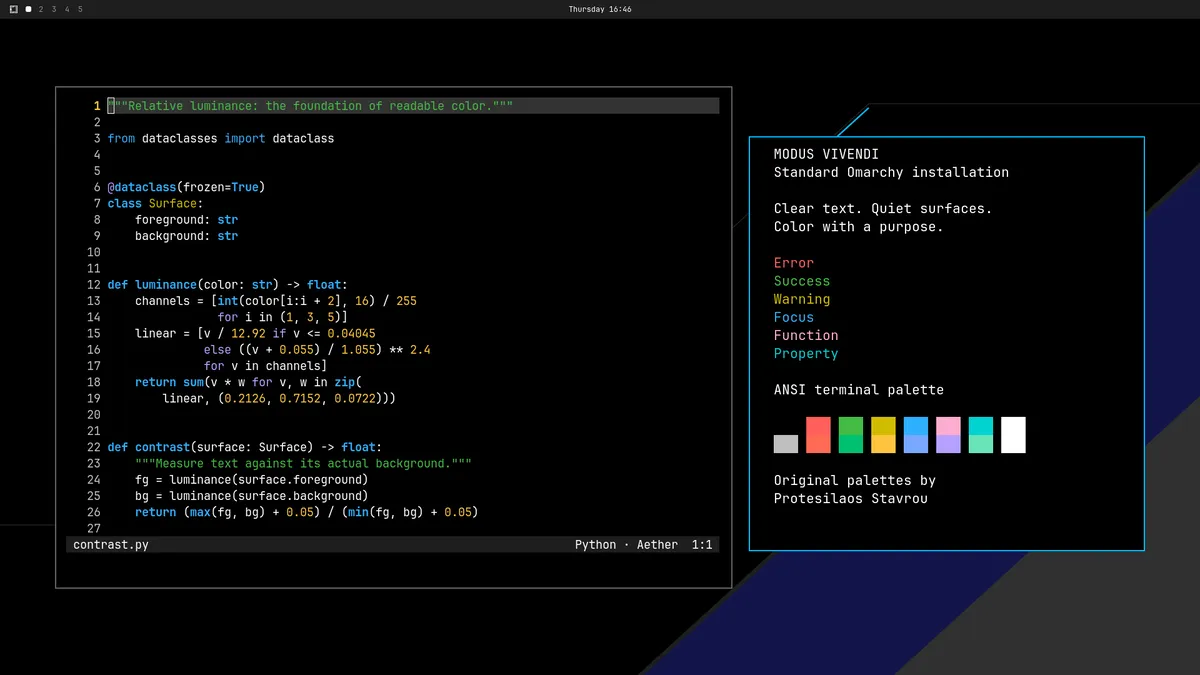The height and width of the screenshot is (675, 1200).
Task: Pick the gray ANSI palette swatch
Action: (786, 444)
